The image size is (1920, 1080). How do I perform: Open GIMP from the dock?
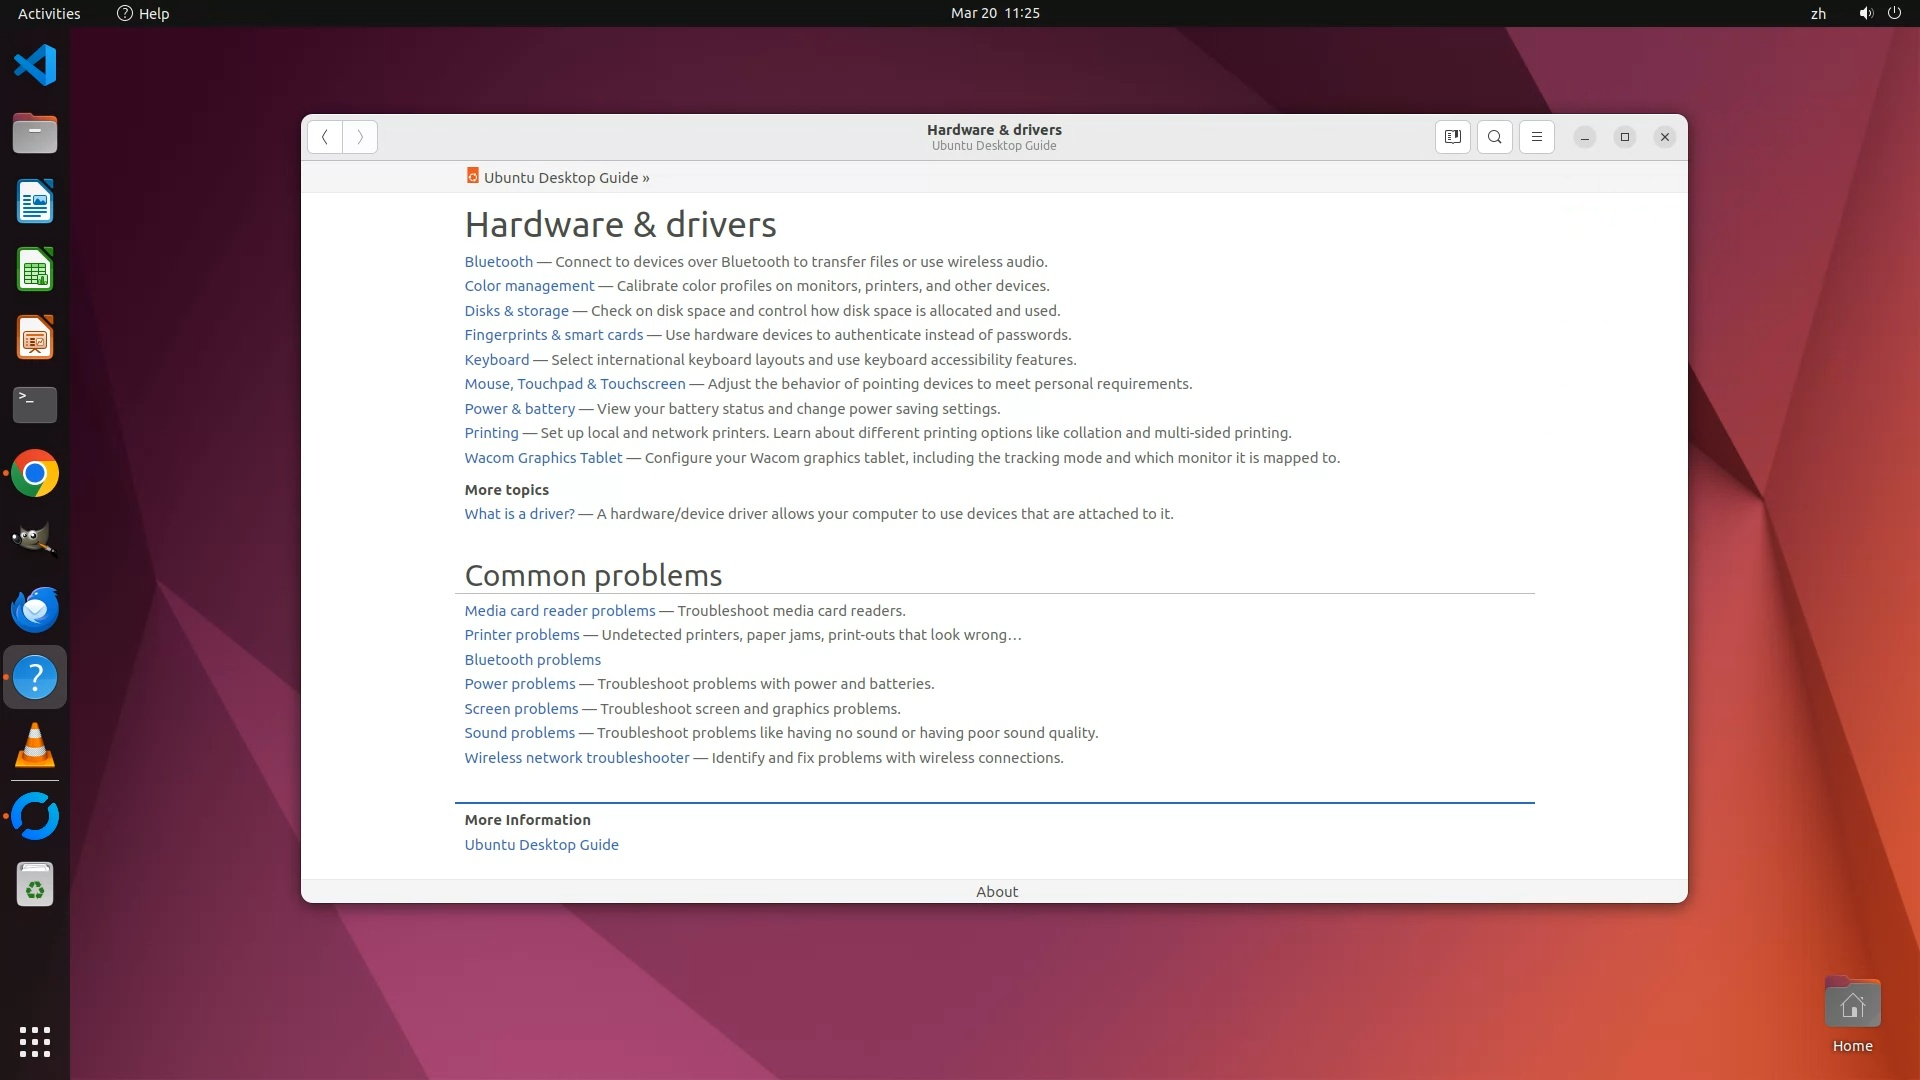(35, 541)
